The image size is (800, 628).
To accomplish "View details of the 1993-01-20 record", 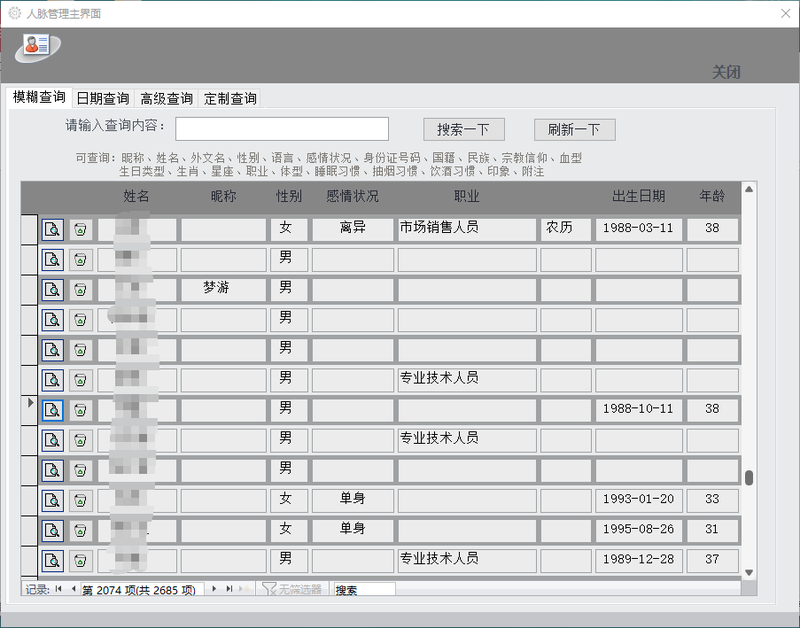I will pos(53,500).
